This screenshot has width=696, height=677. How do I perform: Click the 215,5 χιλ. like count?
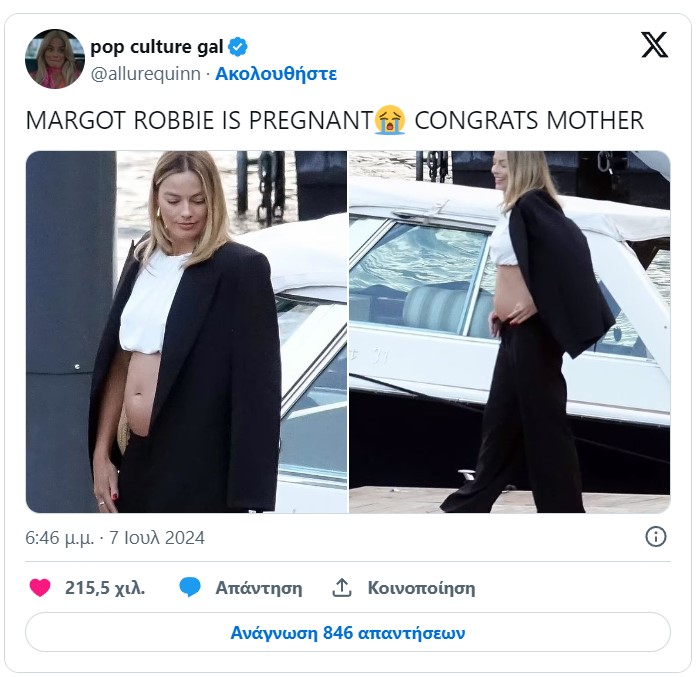click(x=105, y=588)
